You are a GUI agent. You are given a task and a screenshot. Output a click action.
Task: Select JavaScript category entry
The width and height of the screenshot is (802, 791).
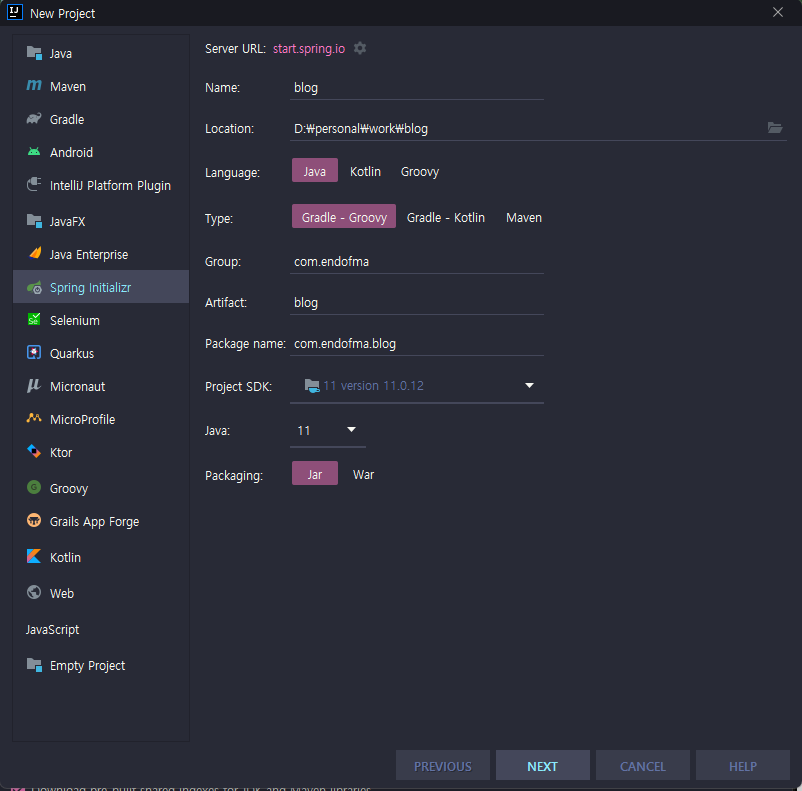click(101, 629)
